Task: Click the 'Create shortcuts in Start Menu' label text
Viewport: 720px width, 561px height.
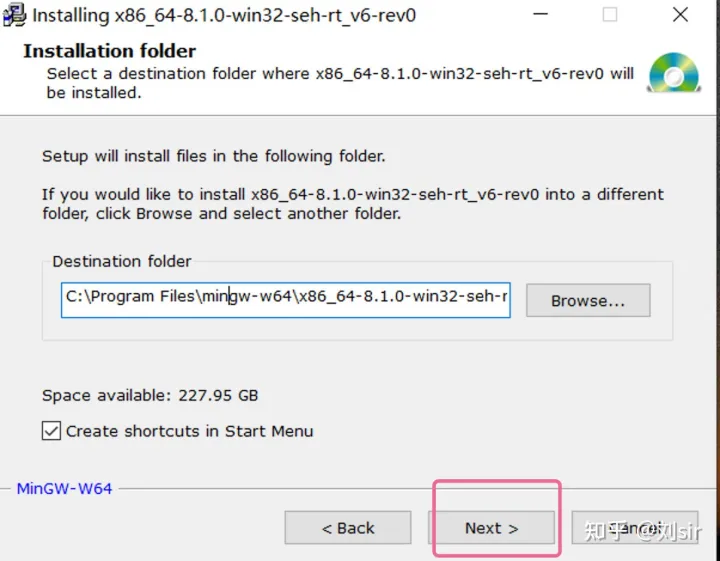Action: 189,431
